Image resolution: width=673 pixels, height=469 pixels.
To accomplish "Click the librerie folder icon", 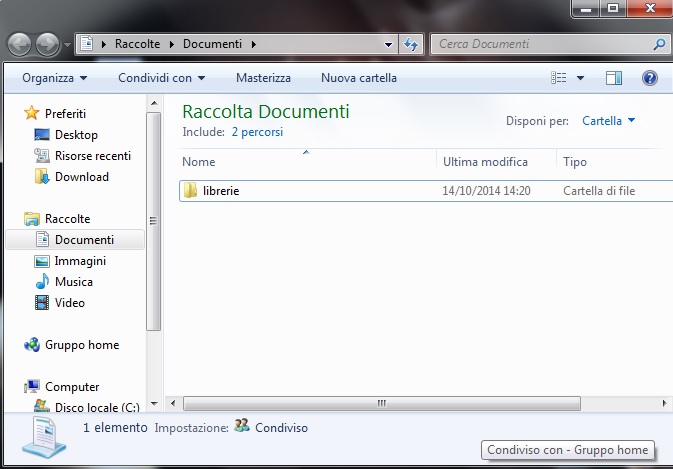I will pyautogui.click(x=191, y=191).
